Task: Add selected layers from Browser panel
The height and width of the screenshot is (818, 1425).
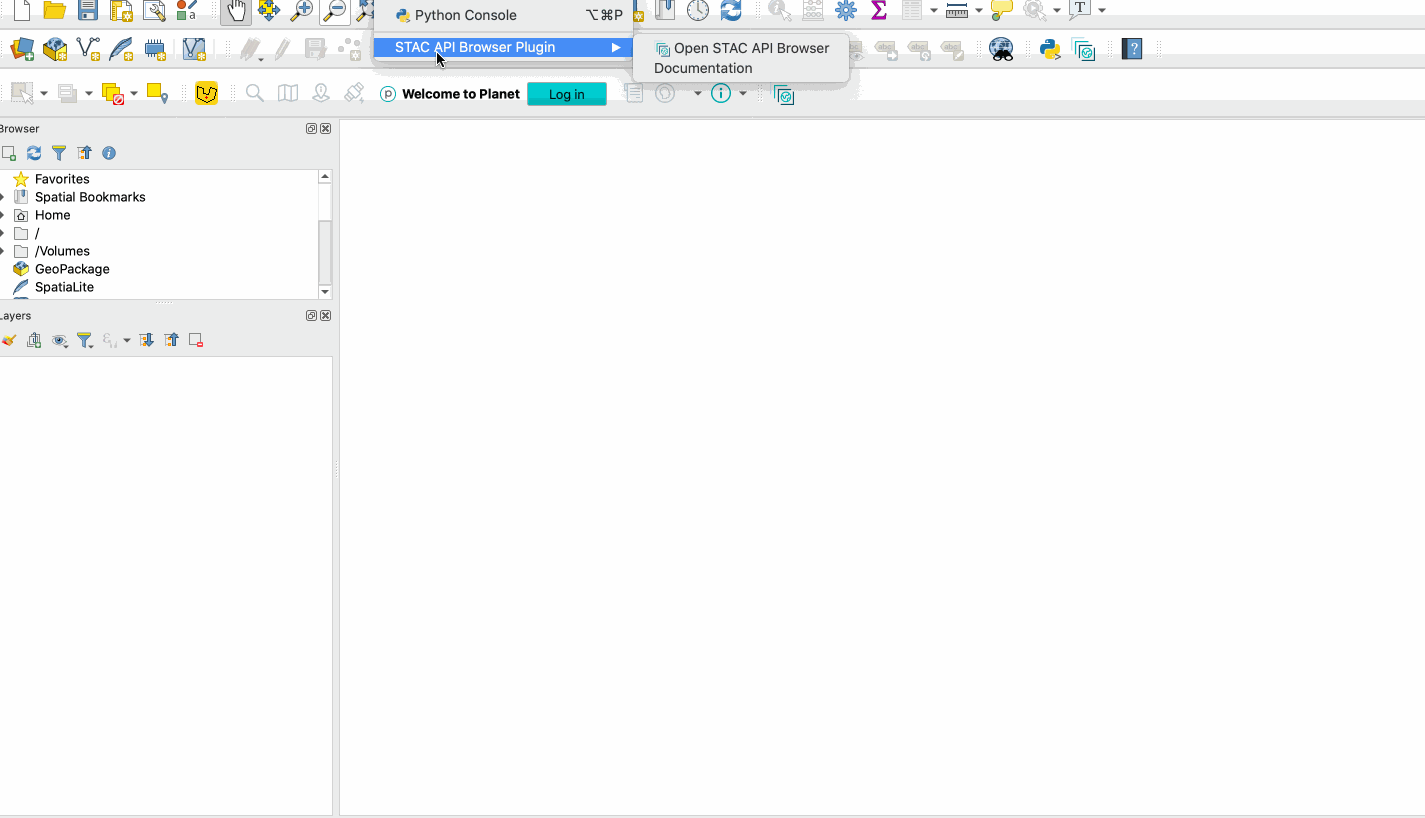Action: point(8,153)
